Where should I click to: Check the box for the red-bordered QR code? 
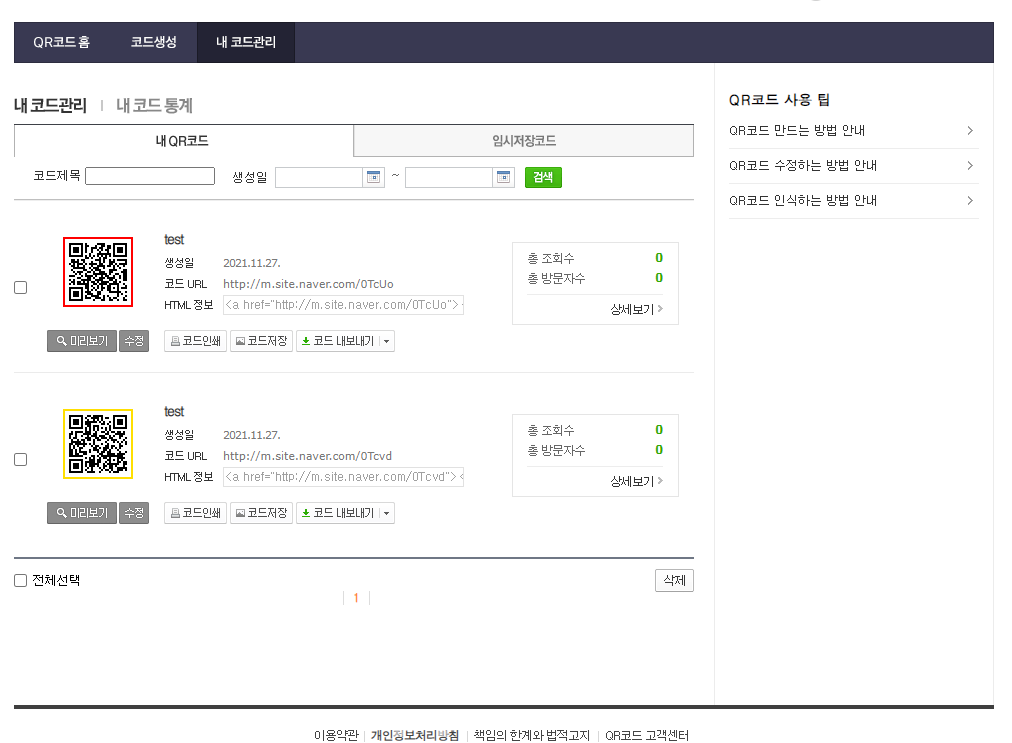coord(21,288)
